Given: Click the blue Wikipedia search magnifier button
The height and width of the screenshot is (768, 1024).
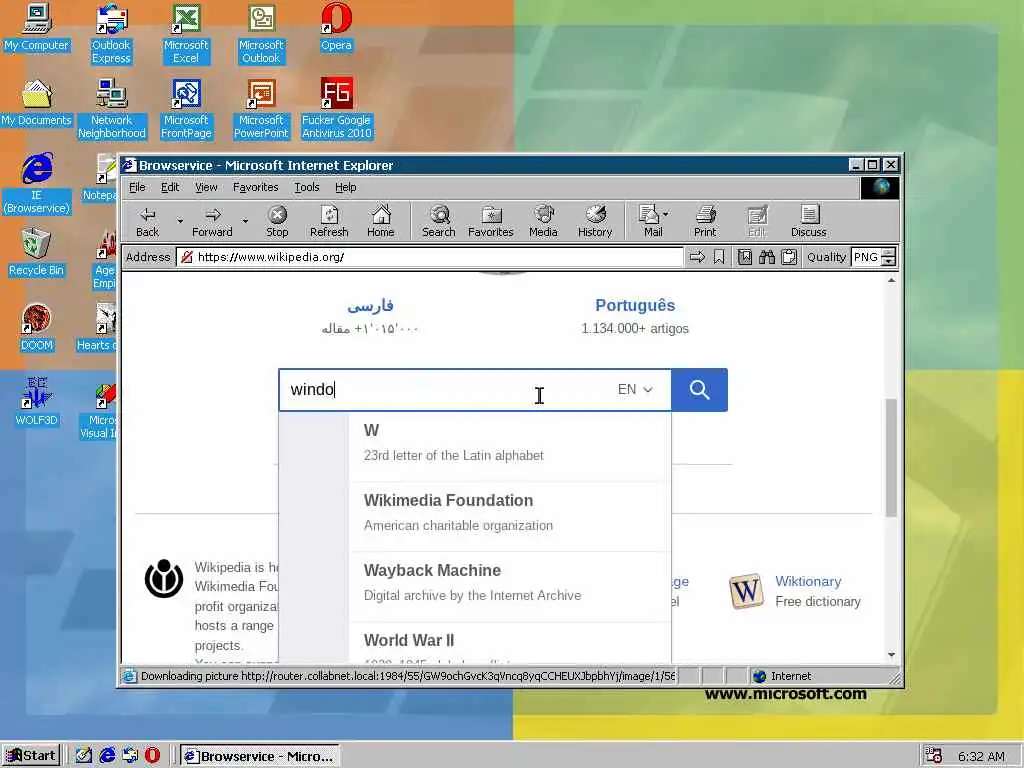Looking at the screenshot, I should point(699,390).
